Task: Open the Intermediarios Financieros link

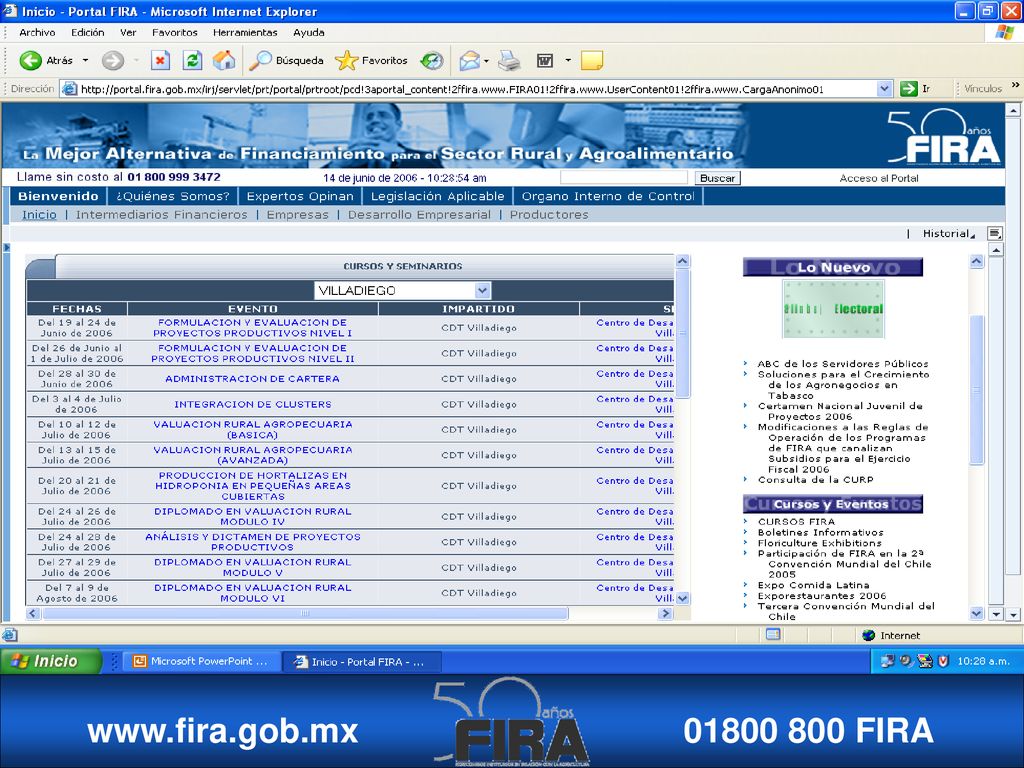Action: click(162, 215)
